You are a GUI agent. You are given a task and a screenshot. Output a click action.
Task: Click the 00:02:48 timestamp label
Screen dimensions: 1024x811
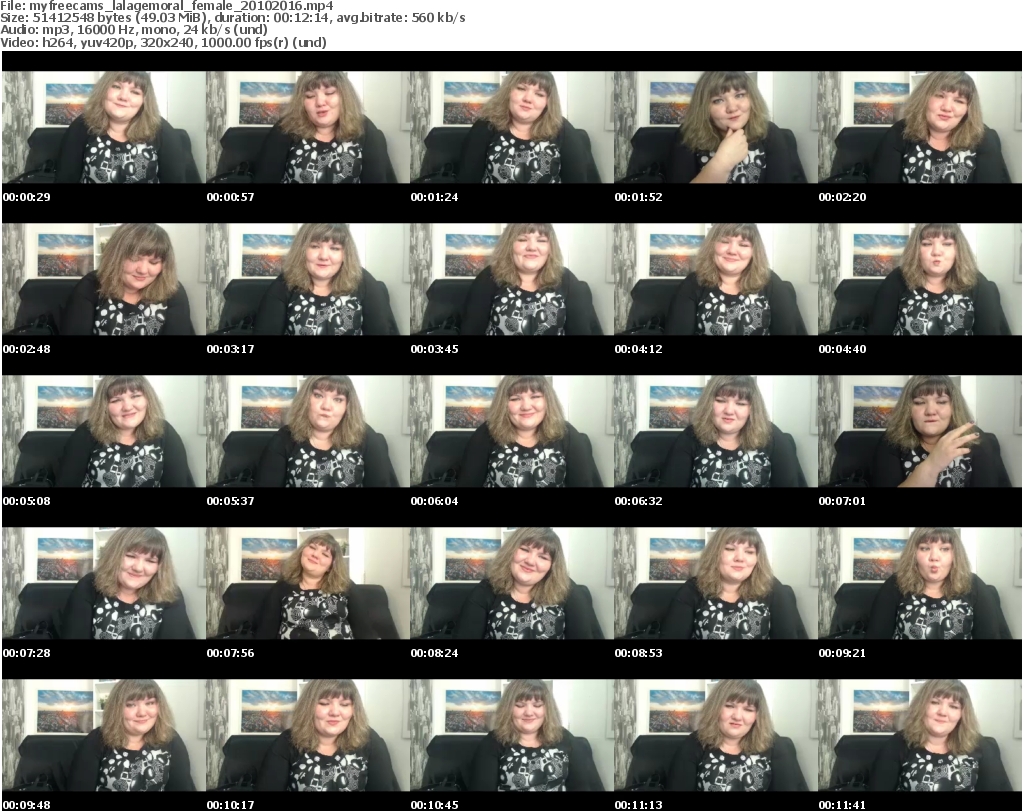click(x=27, y=349)
